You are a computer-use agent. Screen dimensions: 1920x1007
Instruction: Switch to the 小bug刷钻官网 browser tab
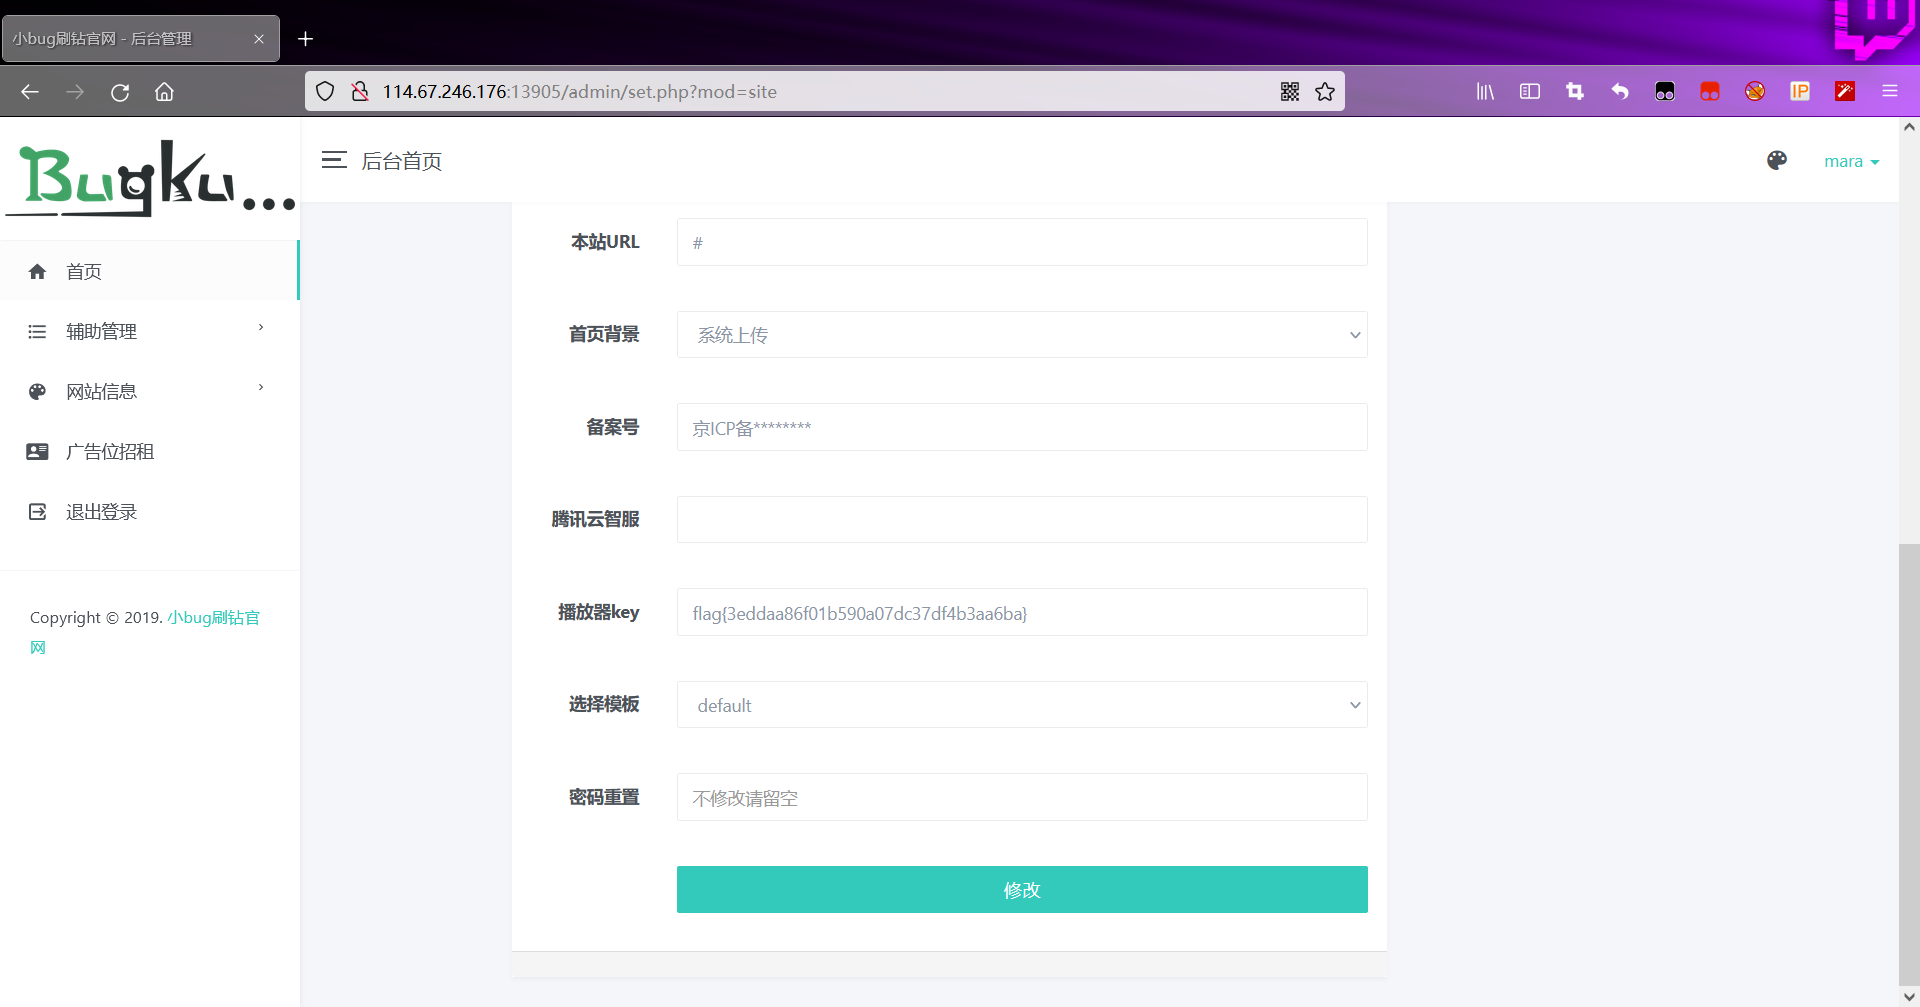(x=130, y=38)
